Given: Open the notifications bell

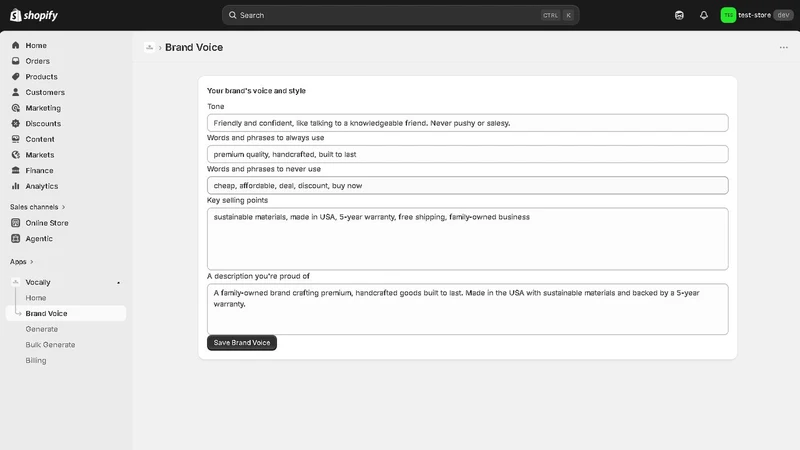Looking at the screenshot, I should (x=704, y=15).
